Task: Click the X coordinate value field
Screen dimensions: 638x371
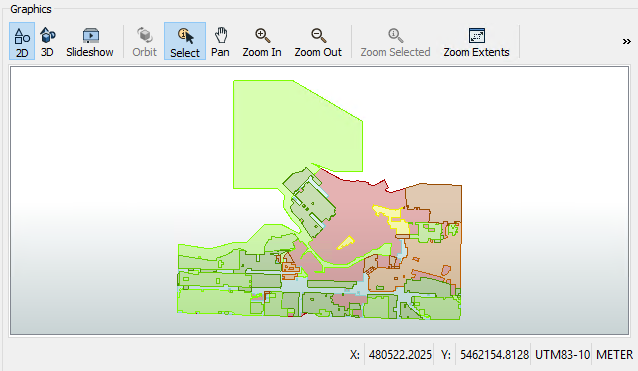Action: click(400, 355)
